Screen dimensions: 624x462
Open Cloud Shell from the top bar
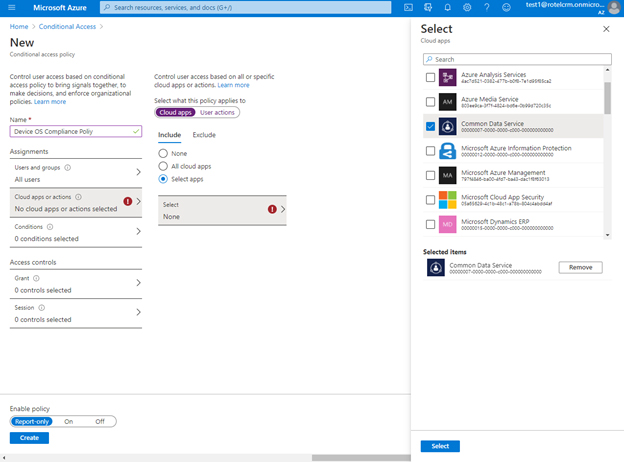(x=408, y=8)
